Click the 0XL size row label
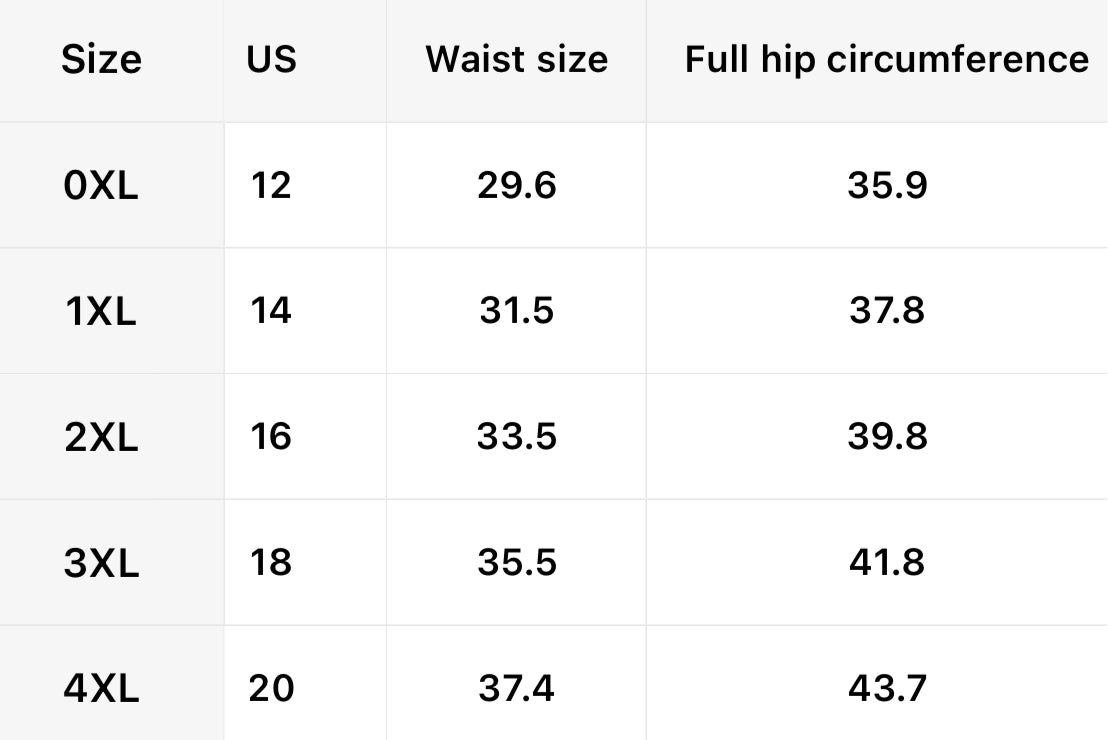Screen dimensions: 1108x740 pyautogui.click(x=101, y=186)
